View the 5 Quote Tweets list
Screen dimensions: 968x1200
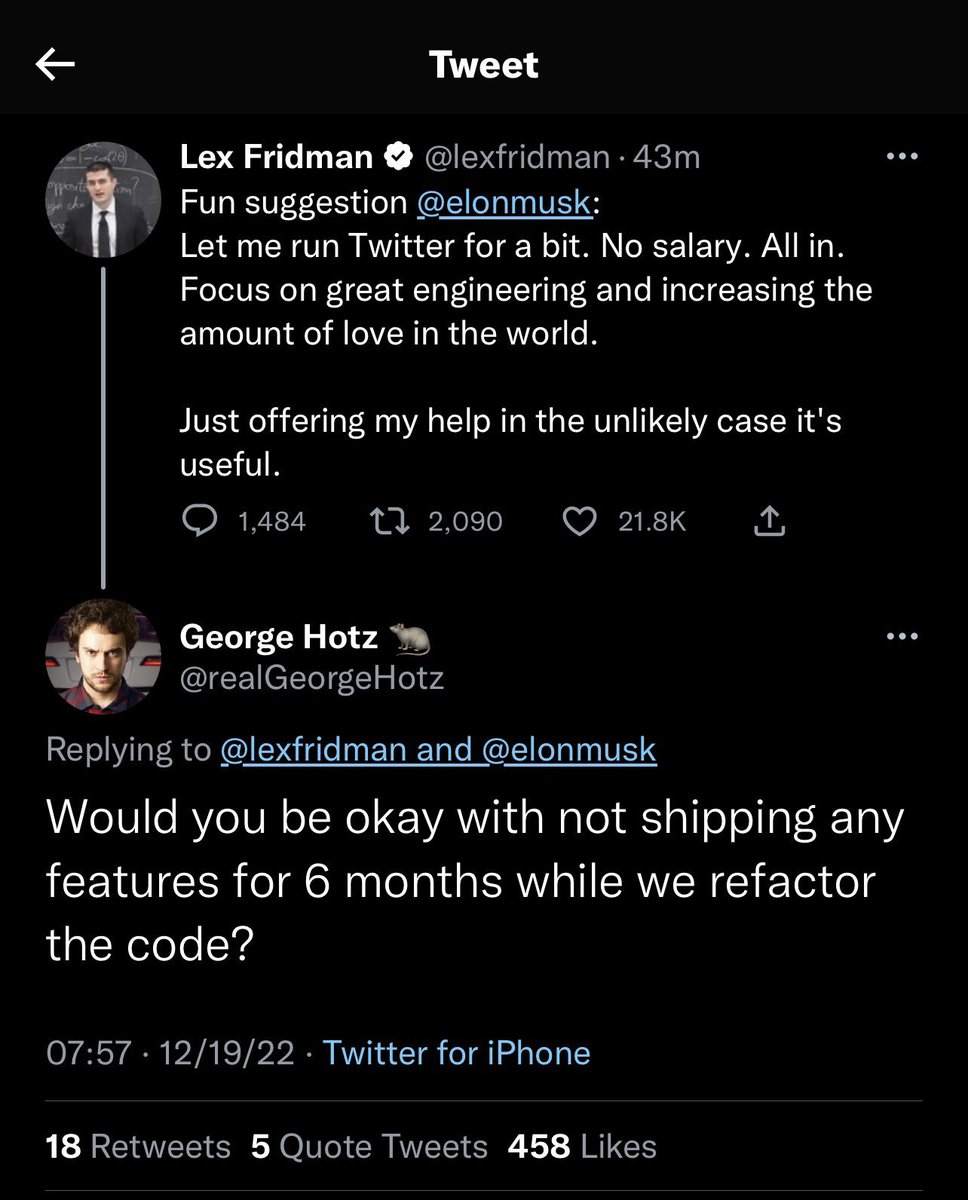369,1146
